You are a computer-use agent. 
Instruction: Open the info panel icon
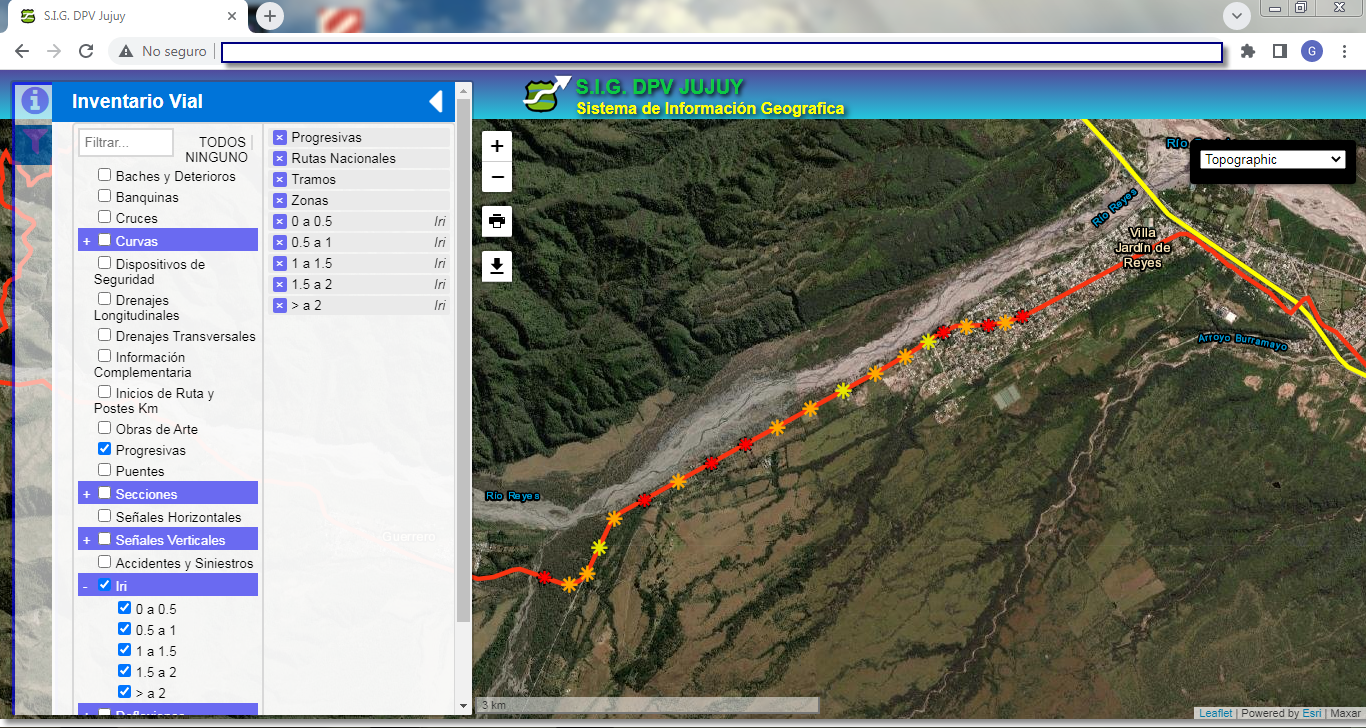coord(35,100)
